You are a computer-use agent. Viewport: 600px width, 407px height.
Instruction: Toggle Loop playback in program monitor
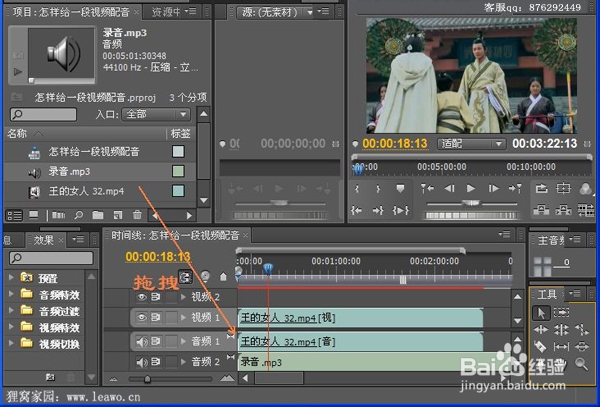(542, 188)
